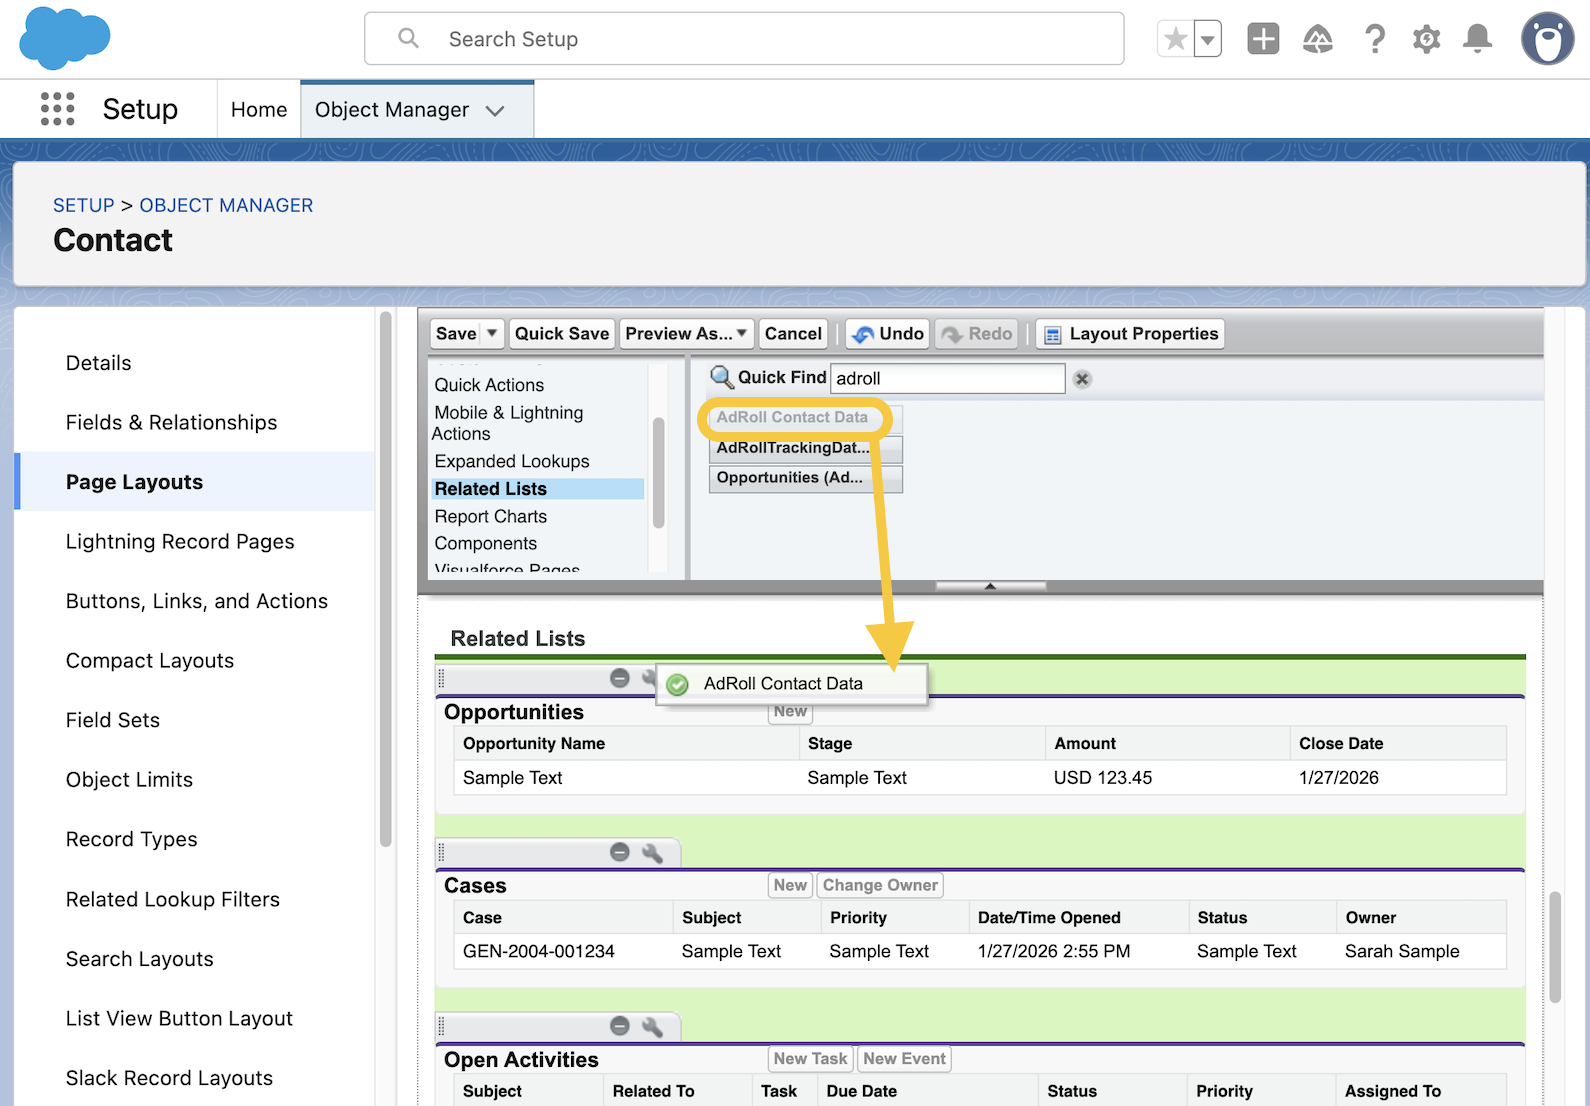Switch to the Home tab
The height and width of the screenshot is (1106, 1590).
[258, 109]
